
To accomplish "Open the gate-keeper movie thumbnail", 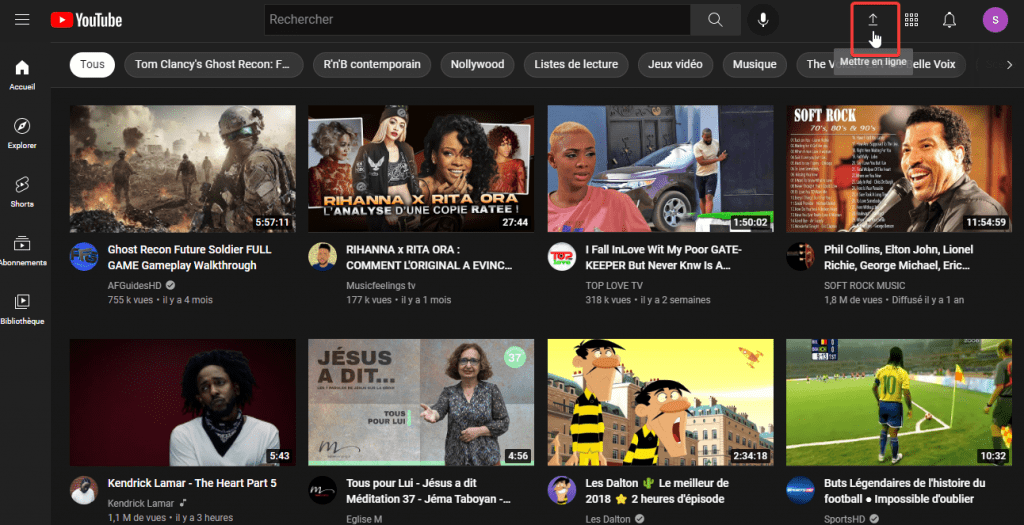I will (x=660, y=168).
